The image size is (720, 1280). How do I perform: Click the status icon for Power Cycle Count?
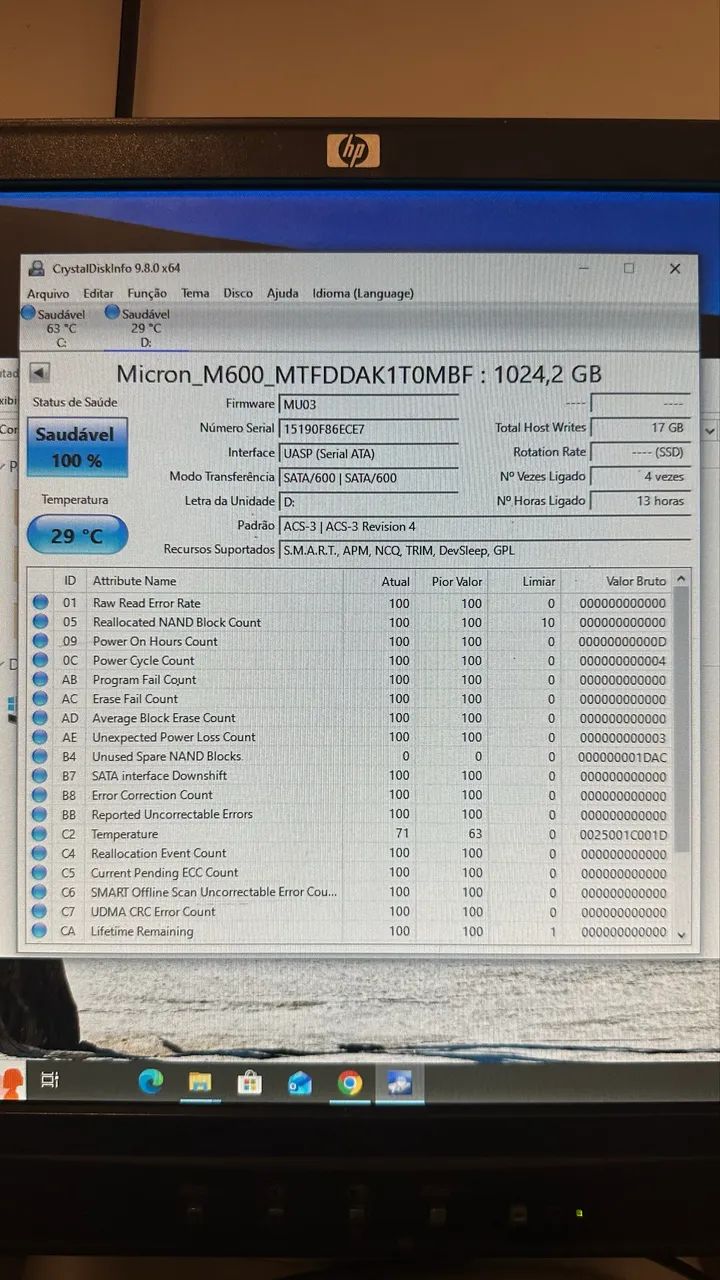(40, 660)
